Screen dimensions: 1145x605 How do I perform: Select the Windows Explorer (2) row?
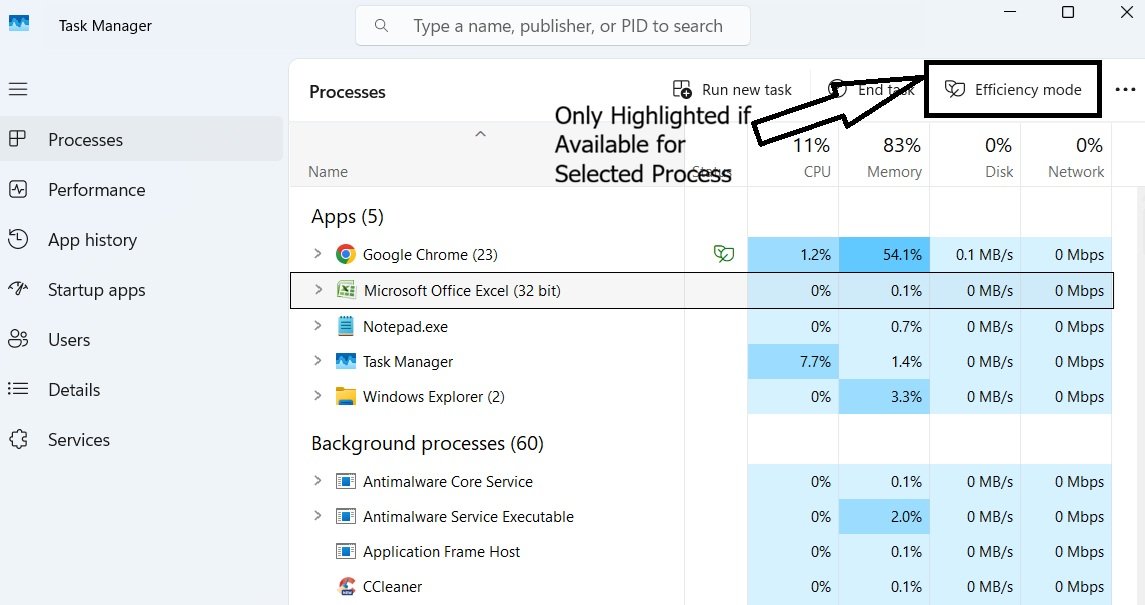click(x=701, y=396)
